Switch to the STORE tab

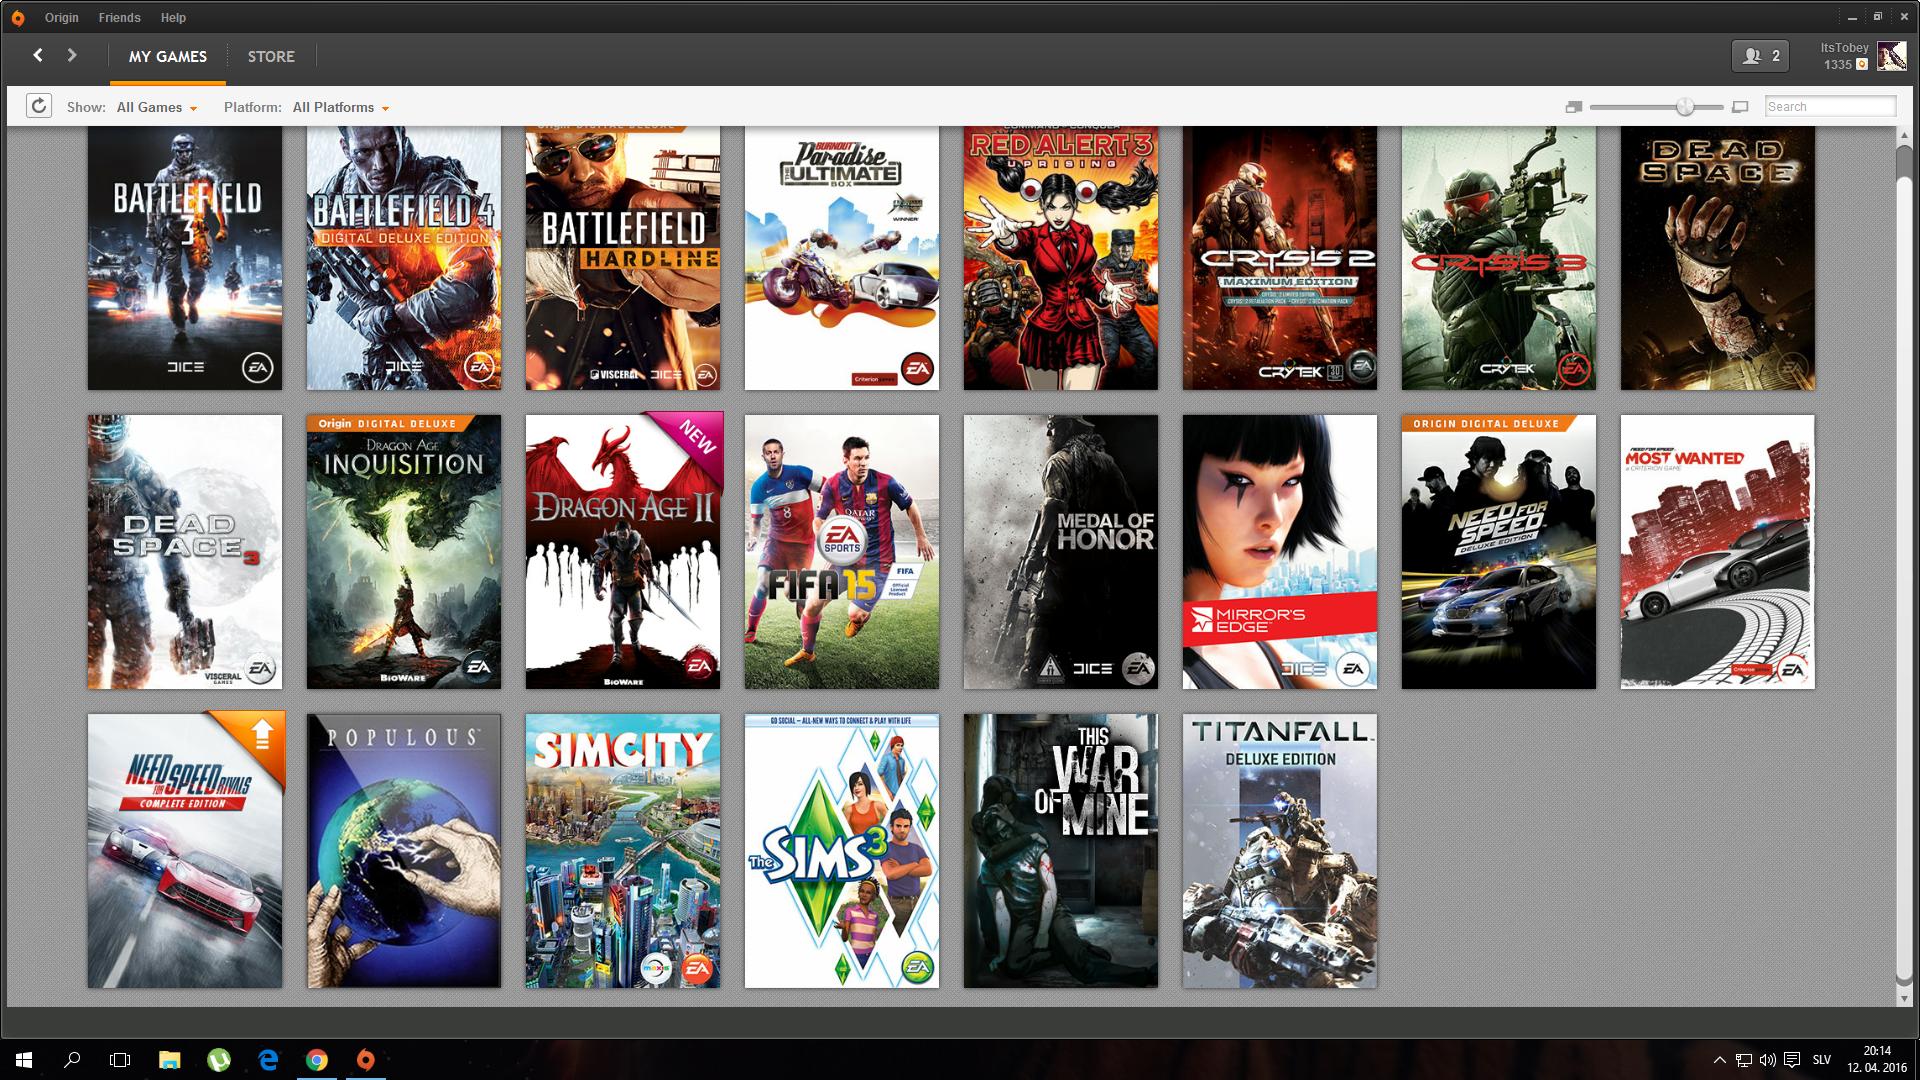271,57
